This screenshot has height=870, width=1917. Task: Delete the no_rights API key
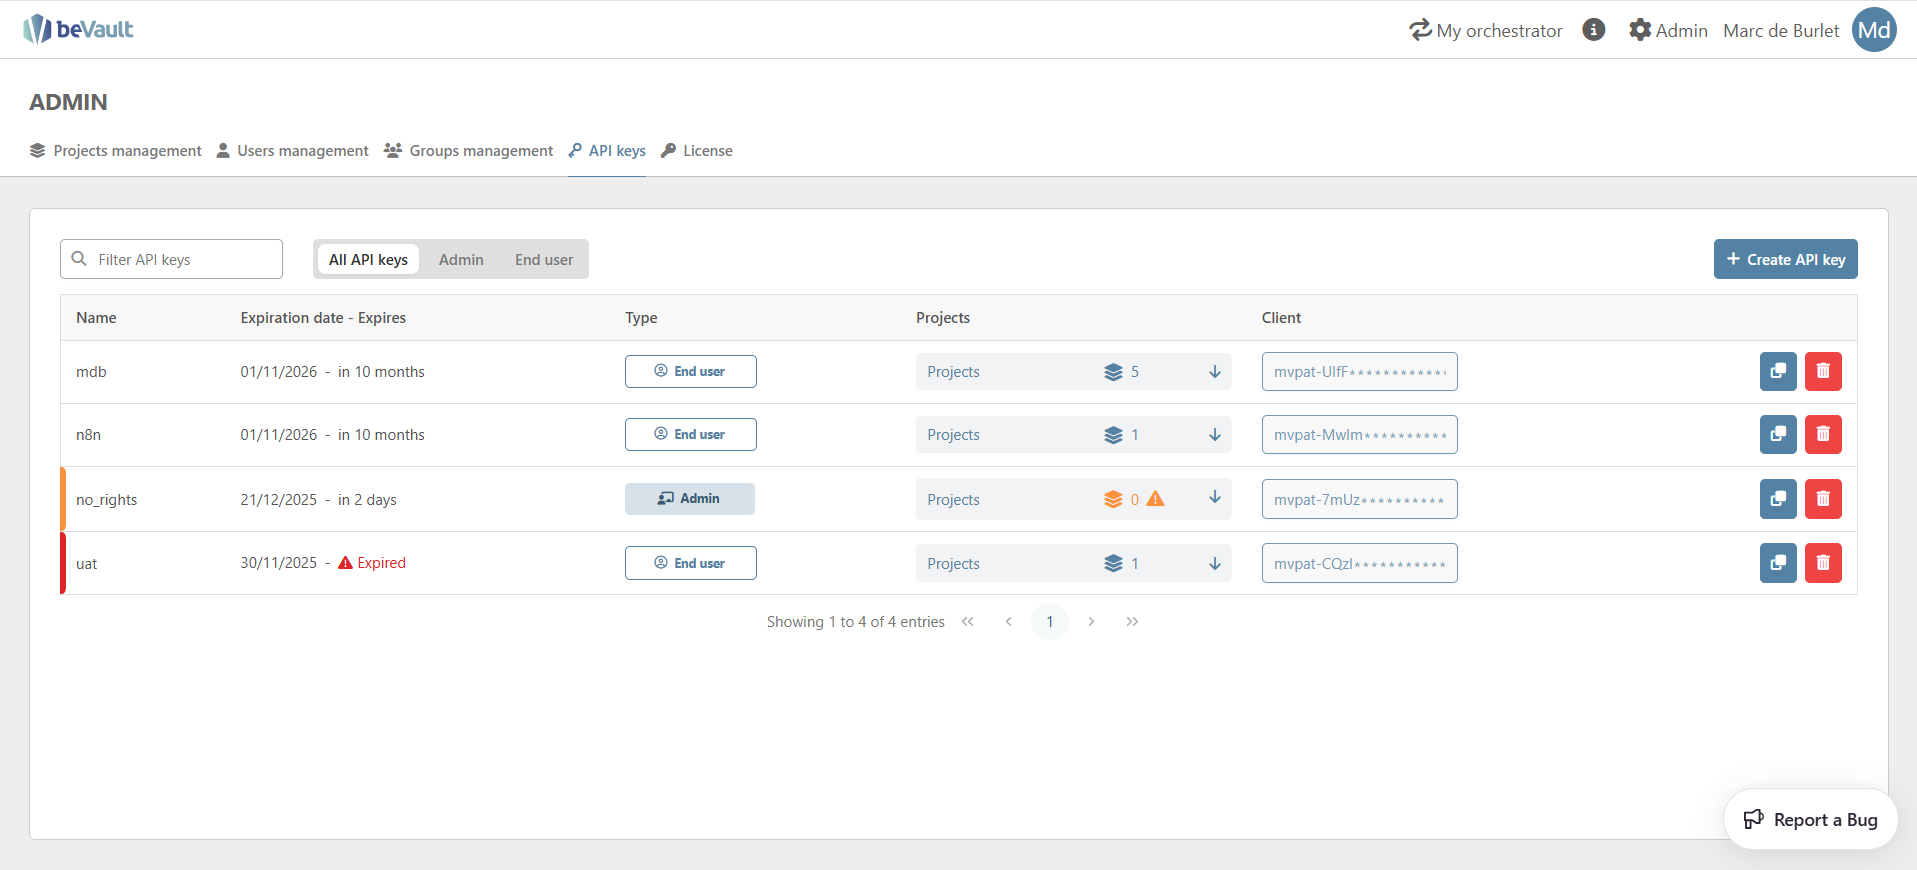(1822, 499)
